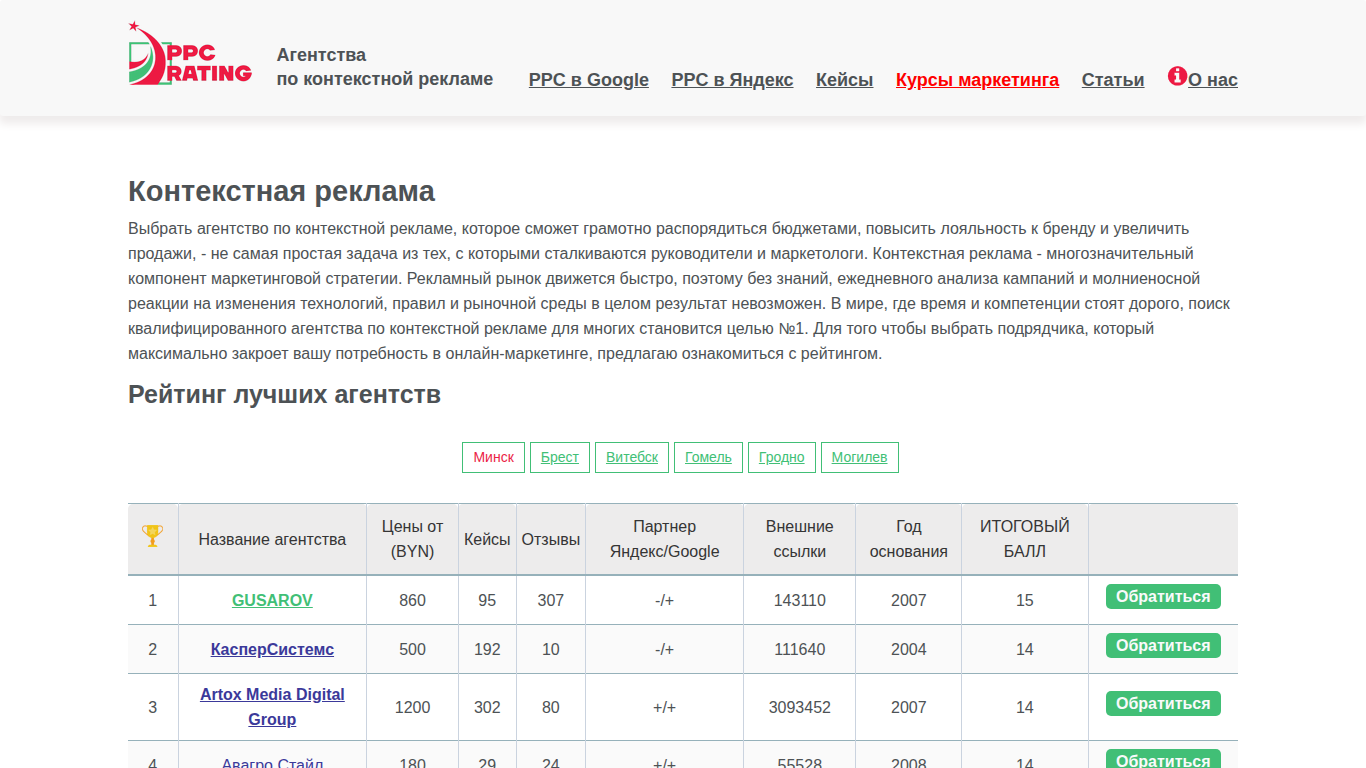Switch to the Гродно city filter
Screen dimensions: 1366x768
pos(782,457)
